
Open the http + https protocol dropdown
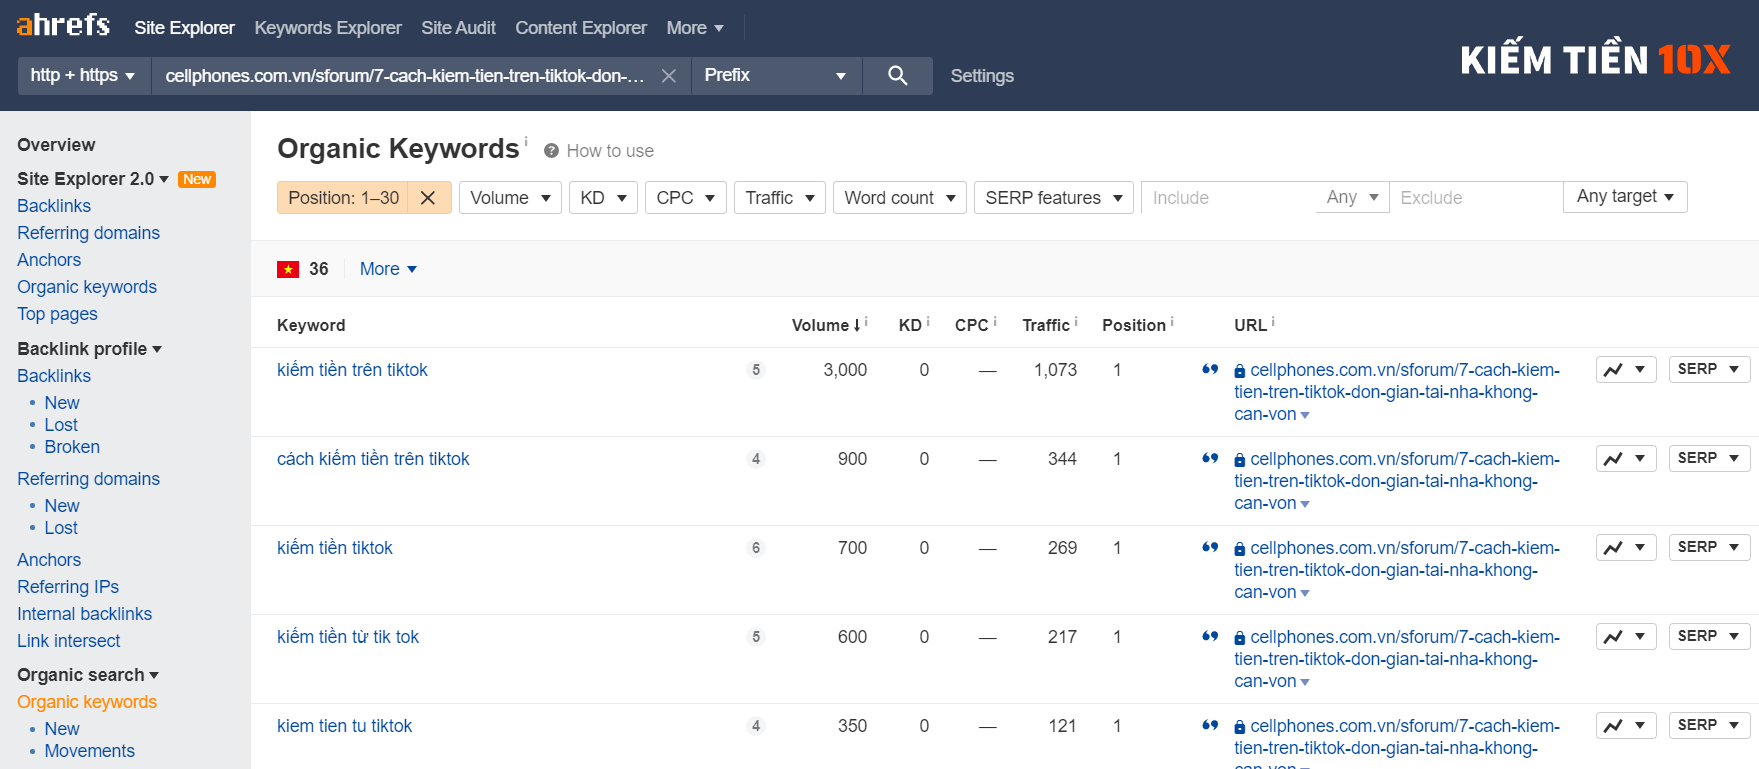pos(84,76)
